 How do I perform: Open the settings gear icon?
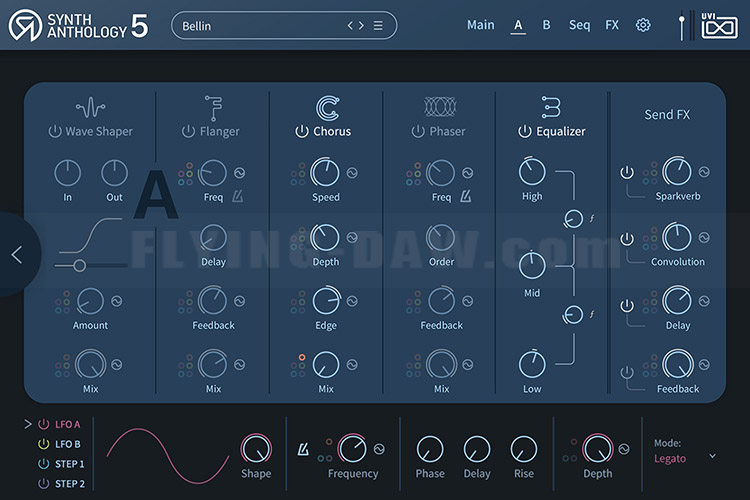pos(642,25)
